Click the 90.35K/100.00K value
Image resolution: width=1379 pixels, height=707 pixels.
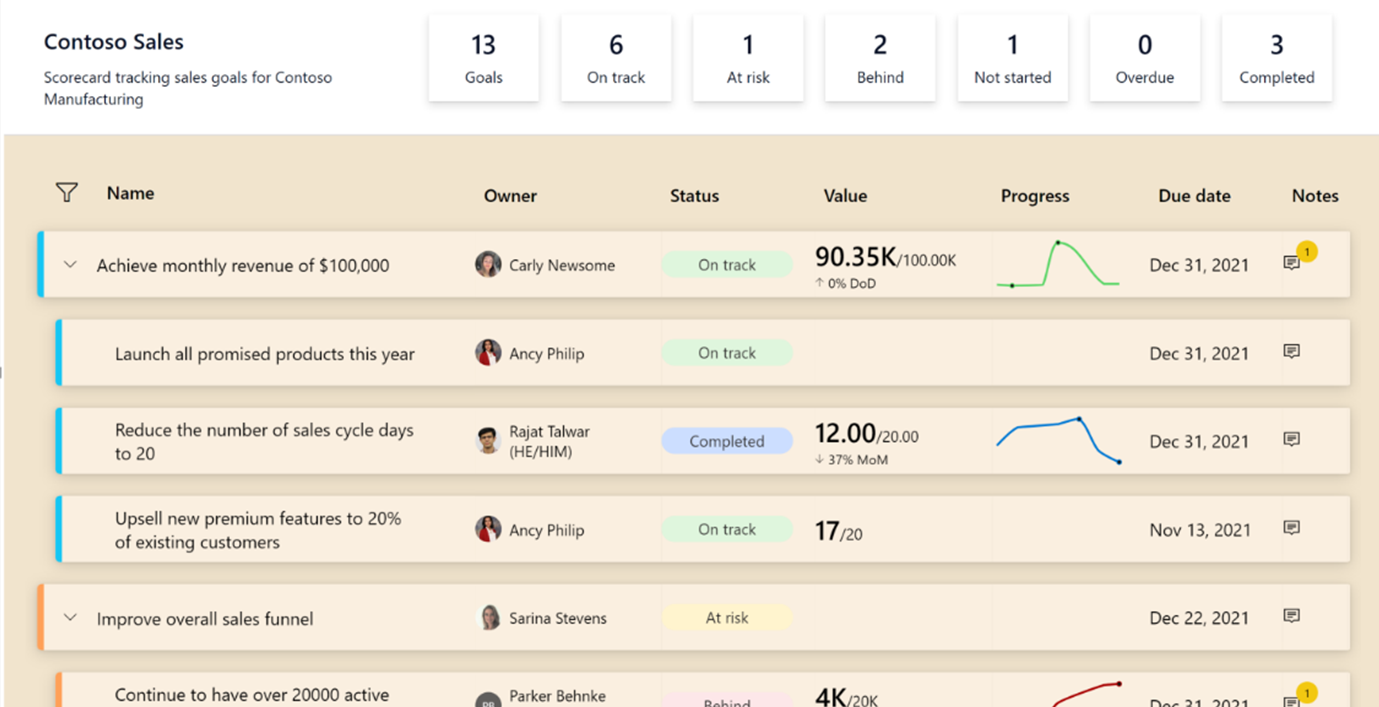click(886, 258)
